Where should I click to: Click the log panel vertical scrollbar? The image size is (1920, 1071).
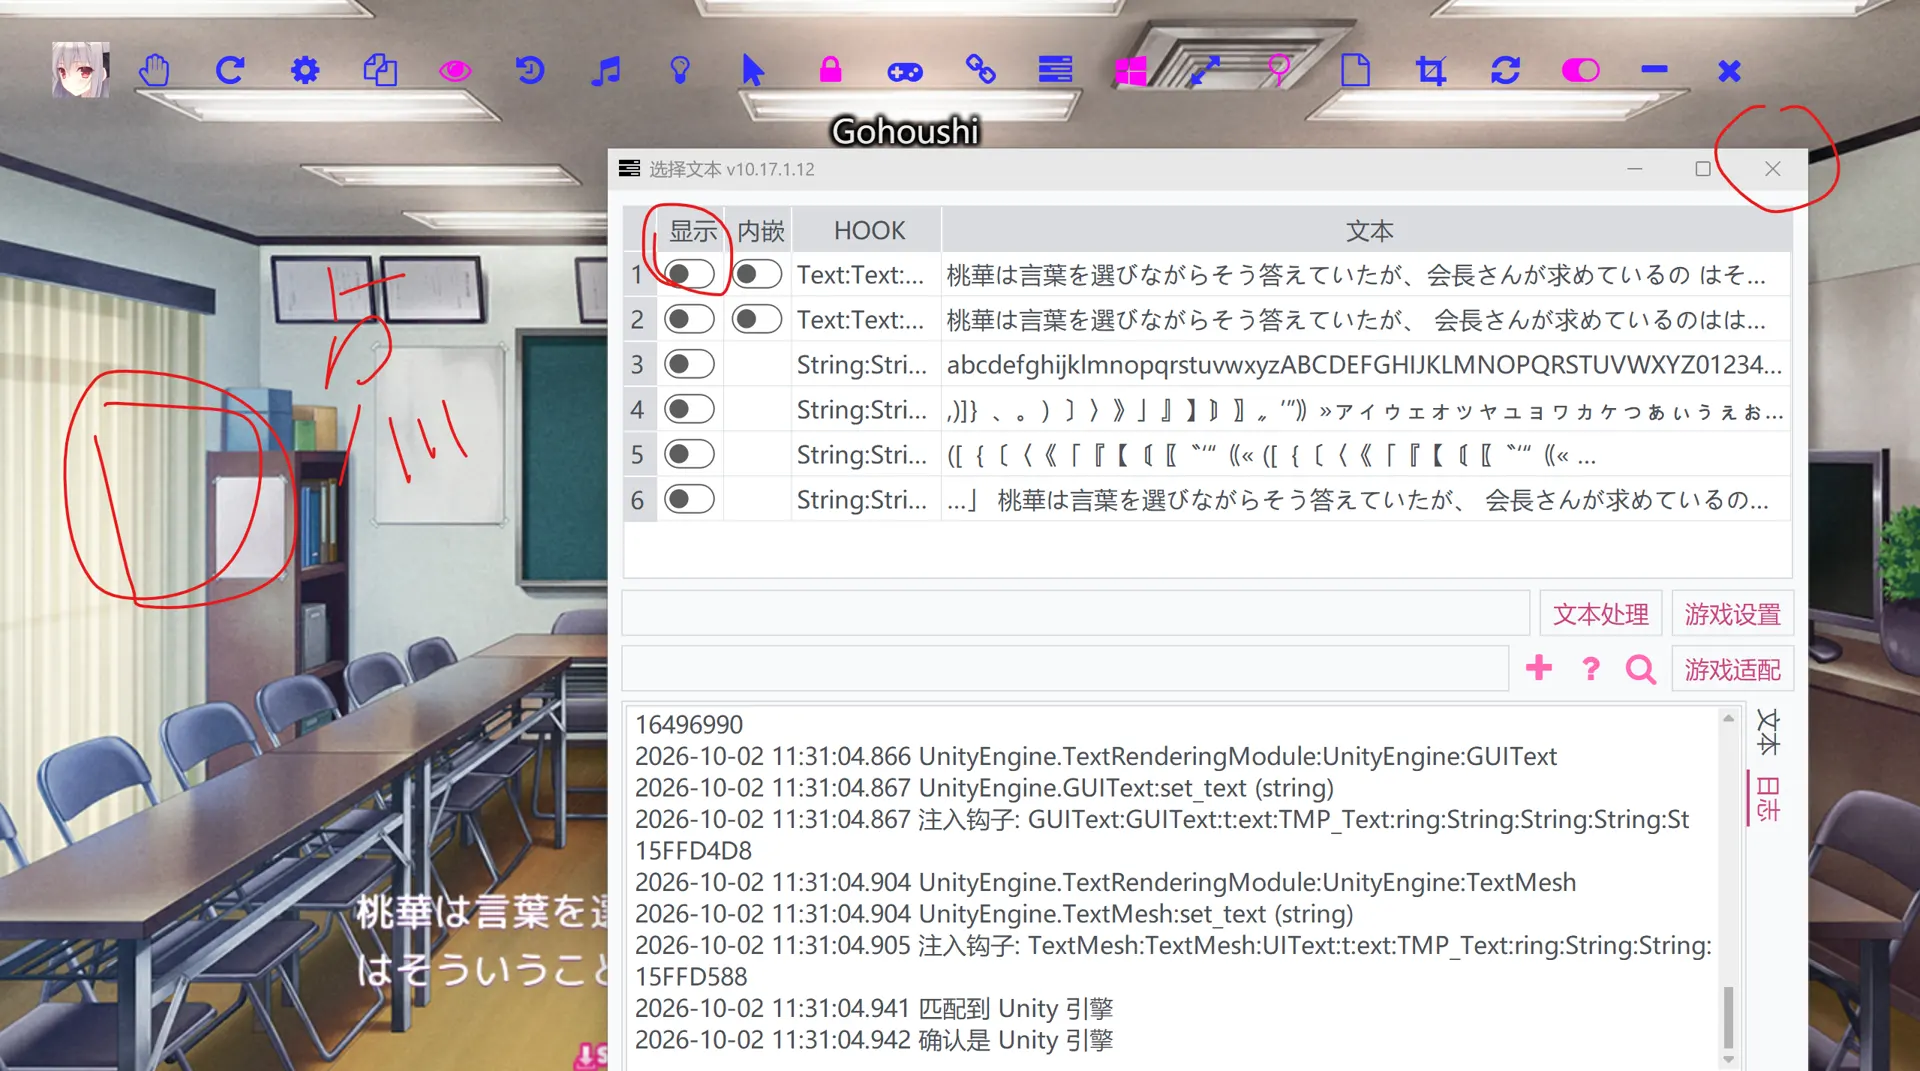coord(1728,888)
